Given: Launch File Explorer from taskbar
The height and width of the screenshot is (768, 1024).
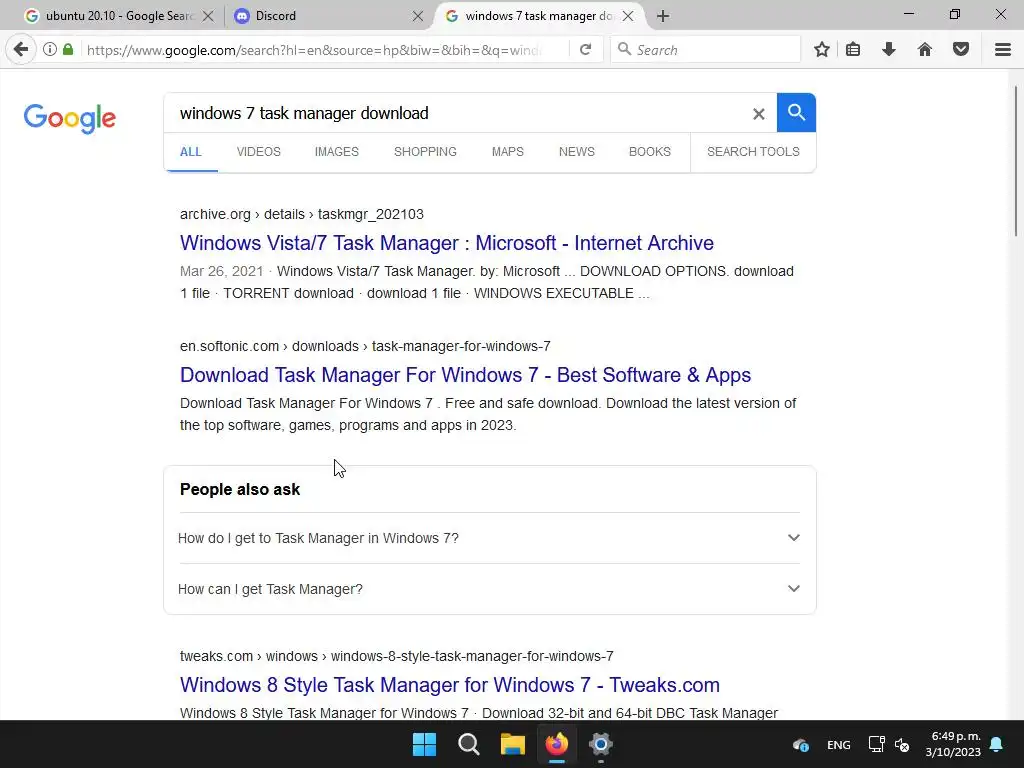Looking at the screenshot, I should (x=513, y=744).
